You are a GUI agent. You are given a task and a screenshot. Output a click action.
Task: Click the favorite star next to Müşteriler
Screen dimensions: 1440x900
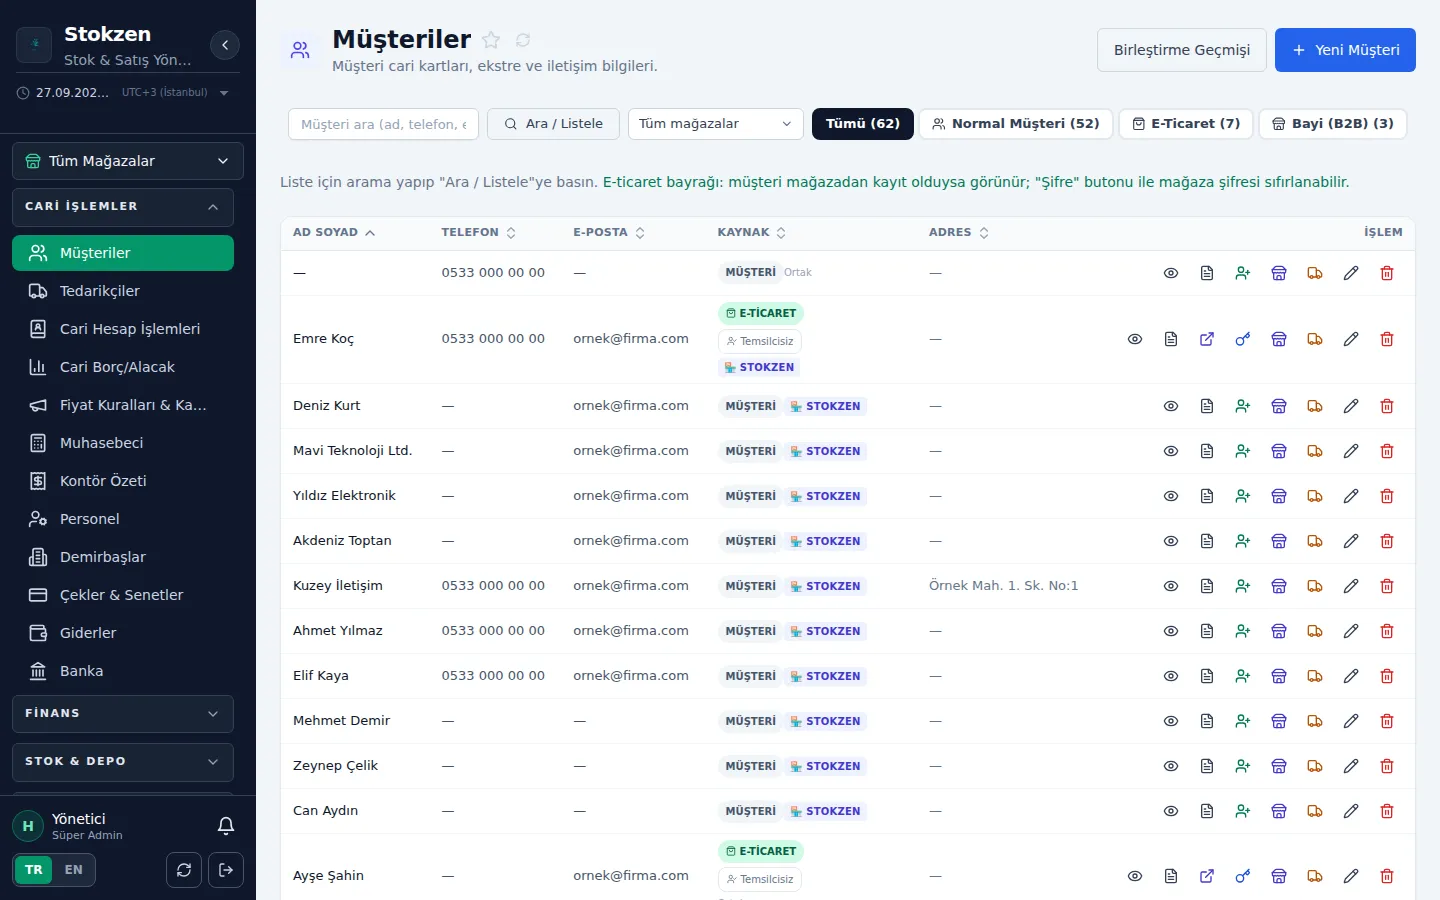pos(491,40)
